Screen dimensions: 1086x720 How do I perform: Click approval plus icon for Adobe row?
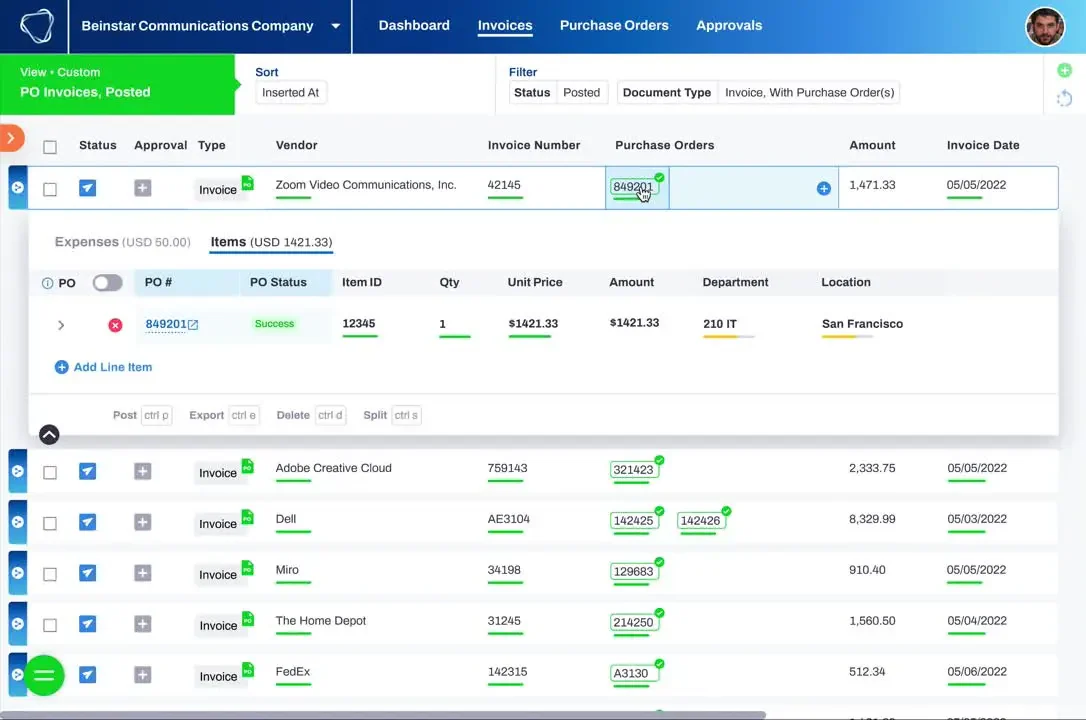pos(143,471)
